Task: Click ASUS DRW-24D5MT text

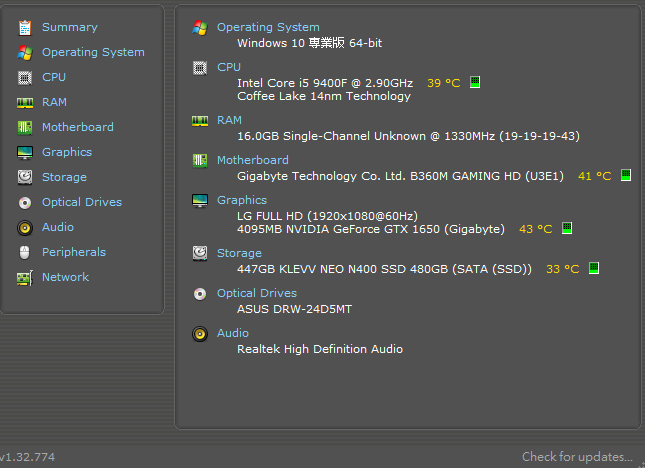Action: [295, 309]
